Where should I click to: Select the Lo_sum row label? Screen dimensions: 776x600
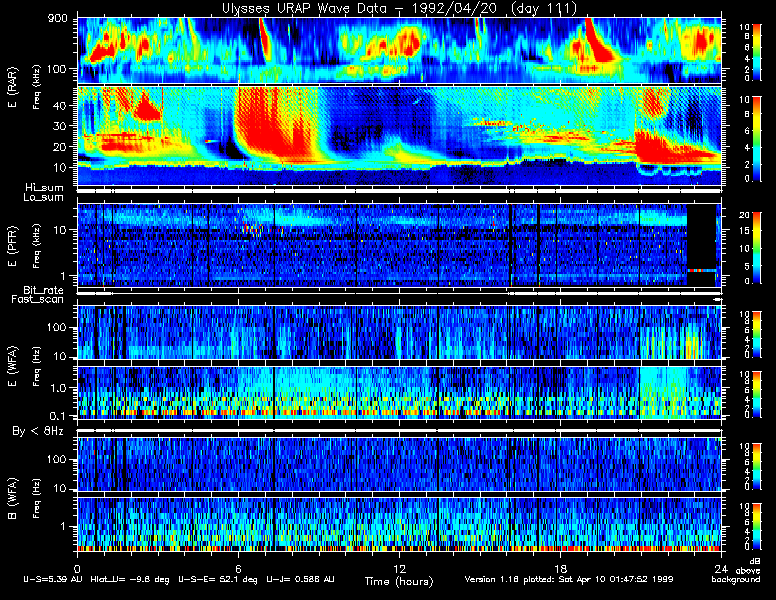(43, 198)
